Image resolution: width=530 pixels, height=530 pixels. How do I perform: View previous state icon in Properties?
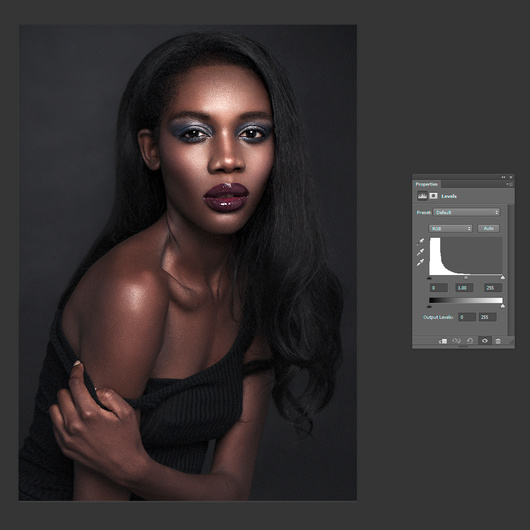457,341
